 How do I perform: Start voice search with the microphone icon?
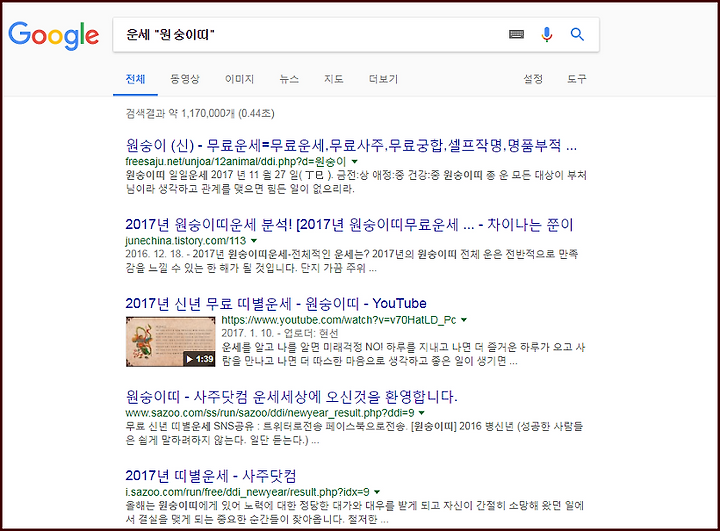click(x=546, y=34)
